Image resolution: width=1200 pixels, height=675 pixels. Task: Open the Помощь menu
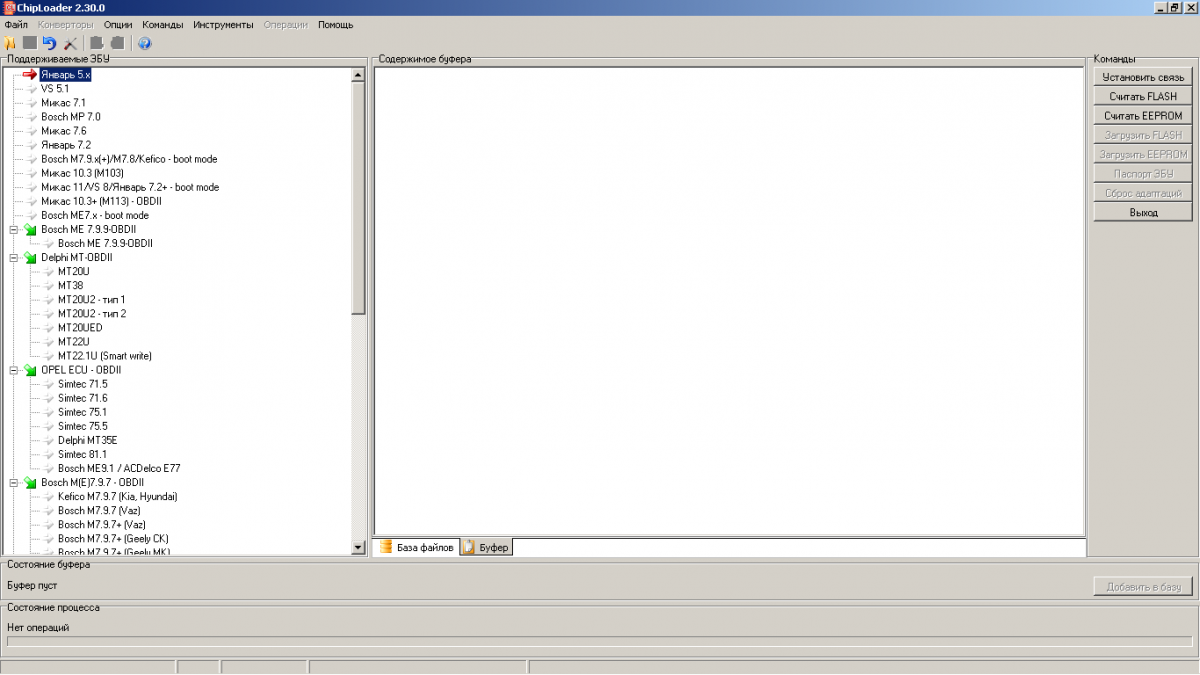335,24
